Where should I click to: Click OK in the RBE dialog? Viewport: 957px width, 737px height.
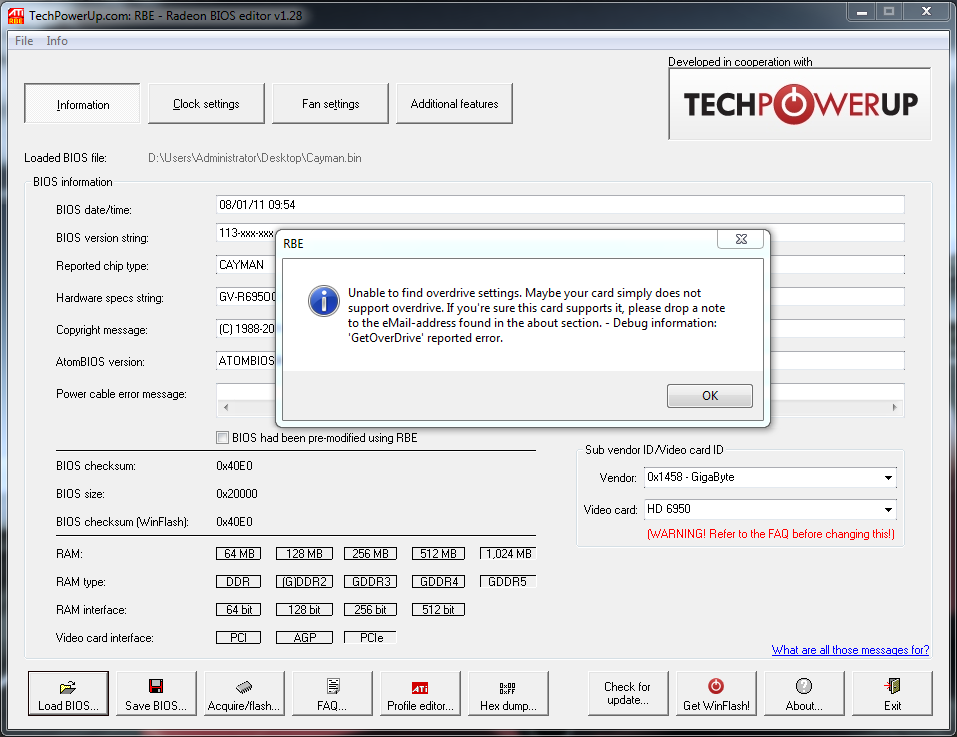point(710,396)
